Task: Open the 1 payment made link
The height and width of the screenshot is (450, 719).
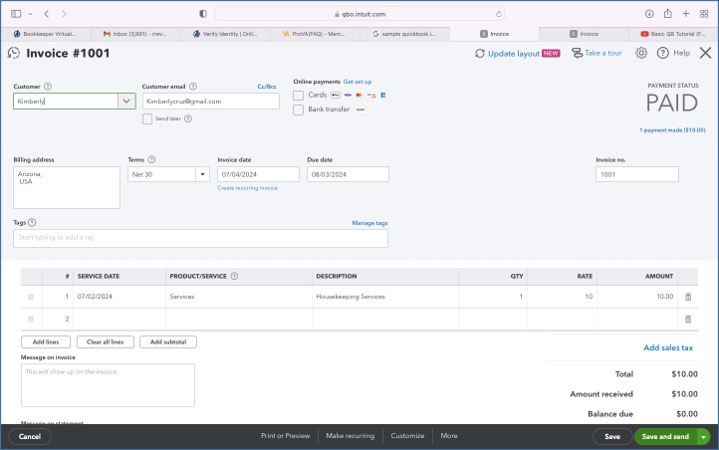Action: point(672,130)
